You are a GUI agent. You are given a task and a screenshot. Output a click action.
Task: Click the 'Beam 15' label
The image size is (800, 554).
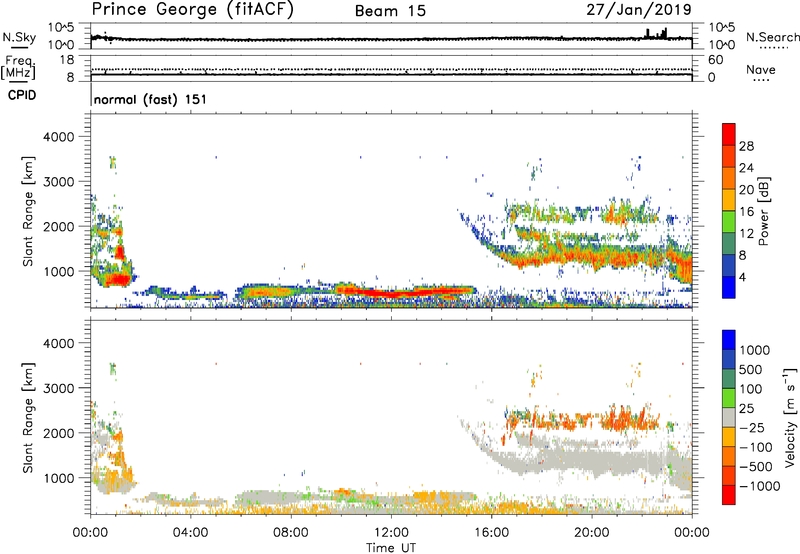point(390,11)
